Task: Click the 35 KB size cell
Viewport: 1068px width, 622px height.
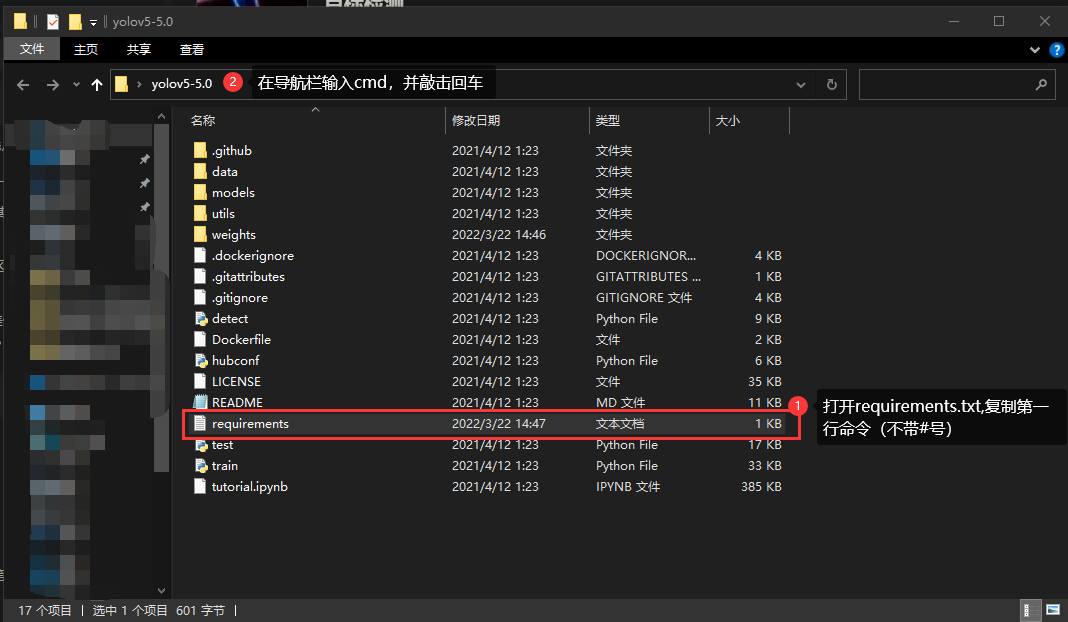Action: (x=764, y=382)
